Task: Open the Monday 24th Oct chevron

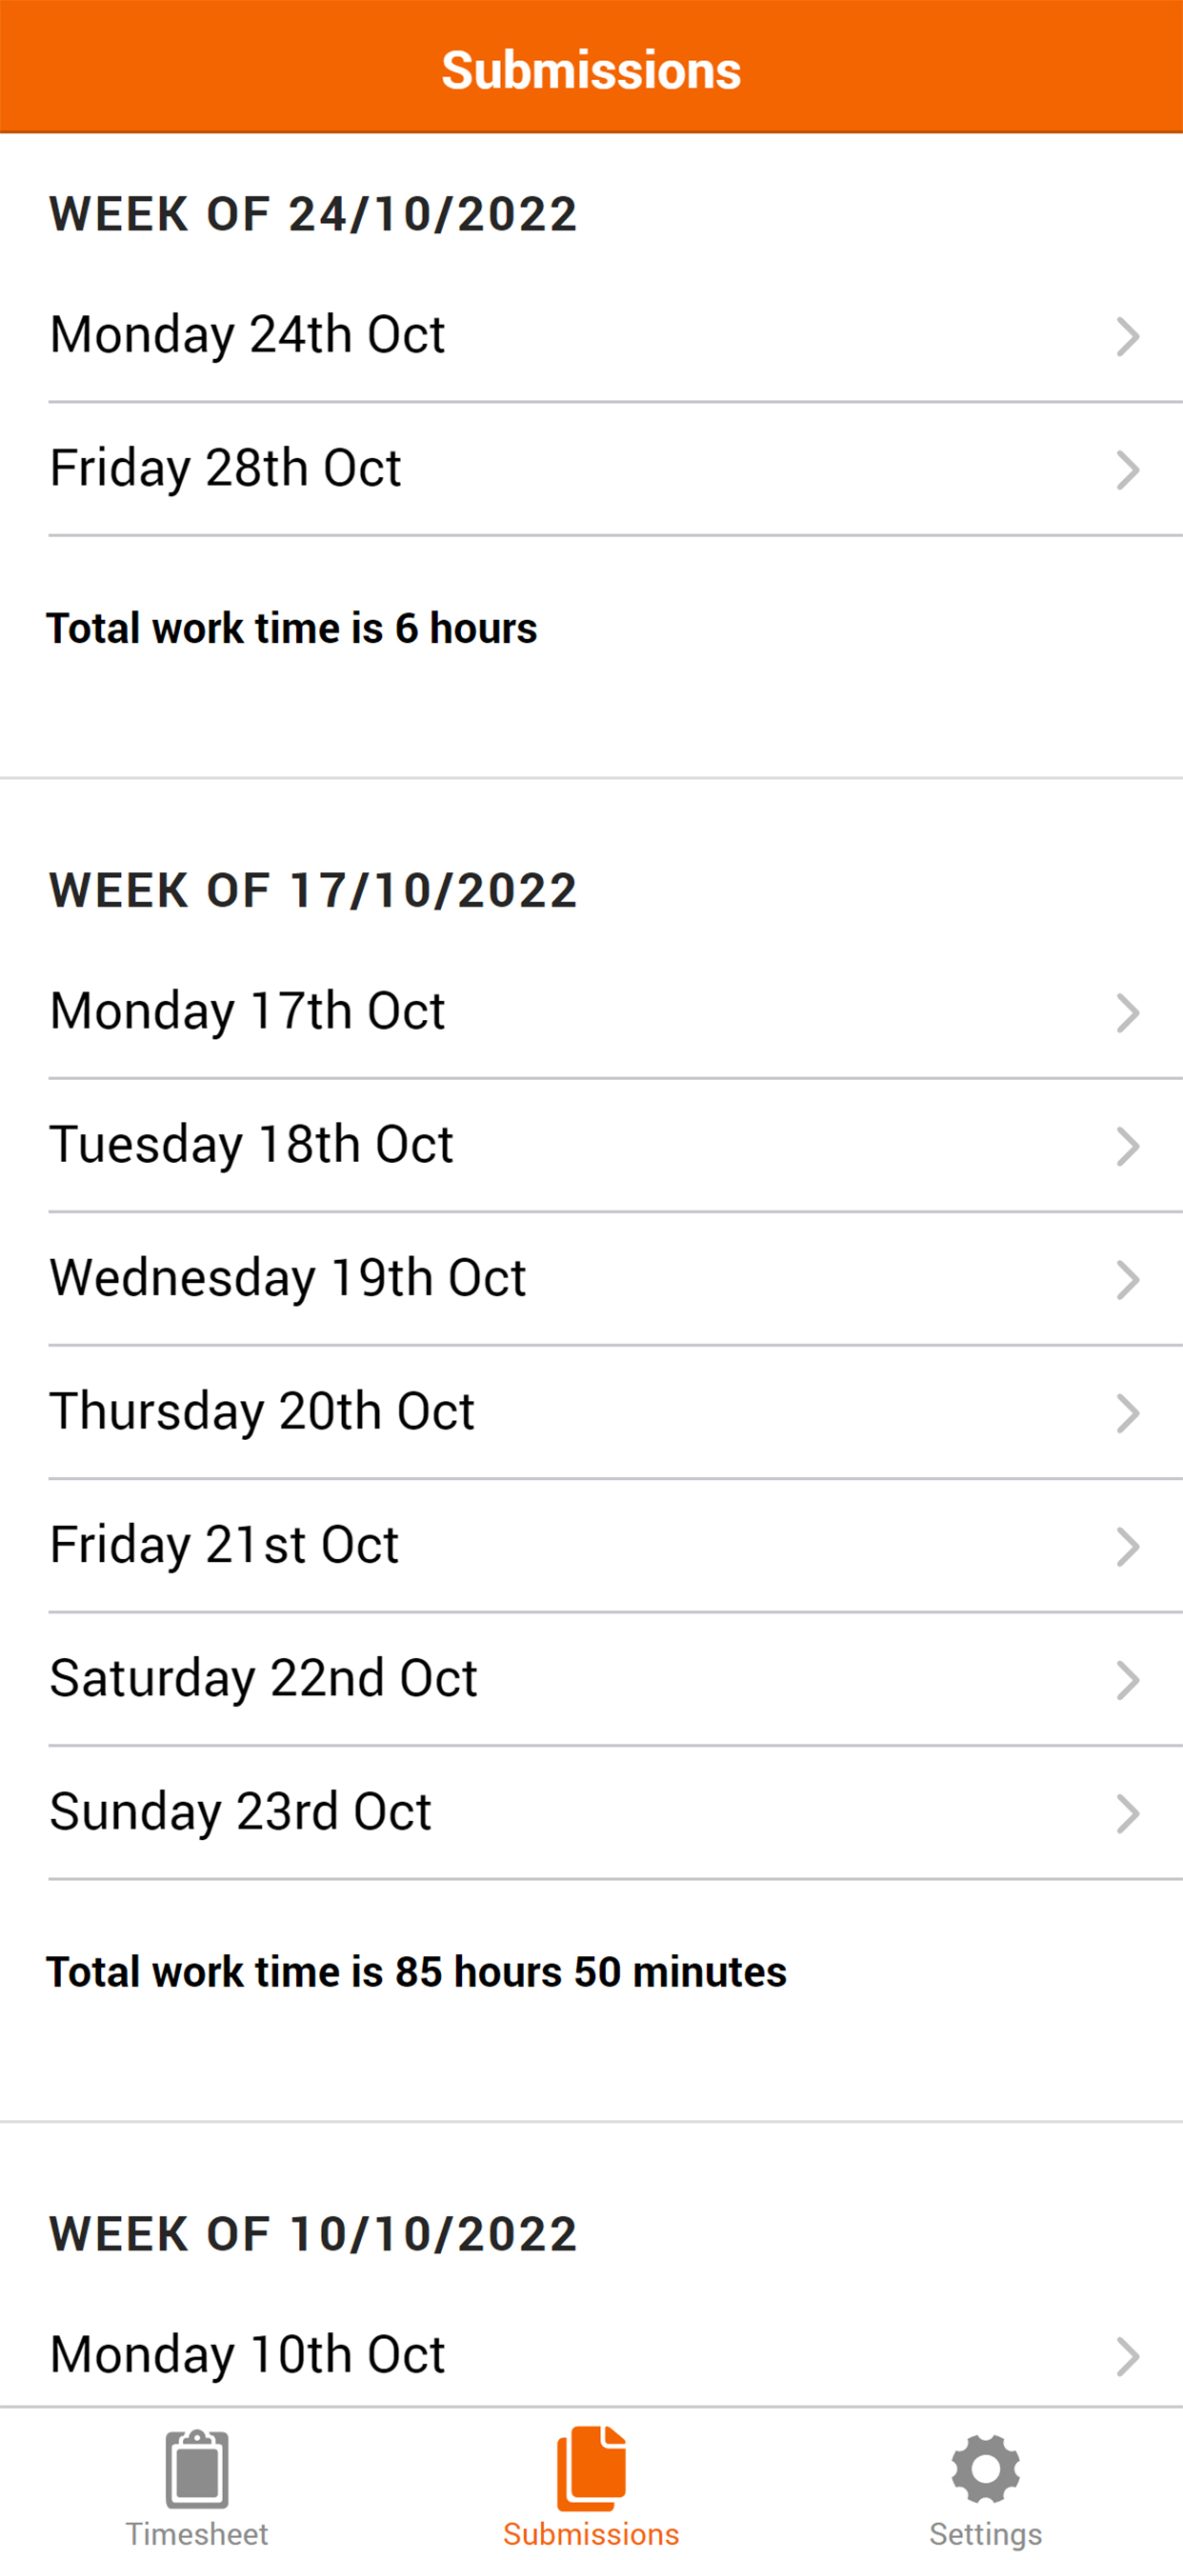Action: 1127,337
